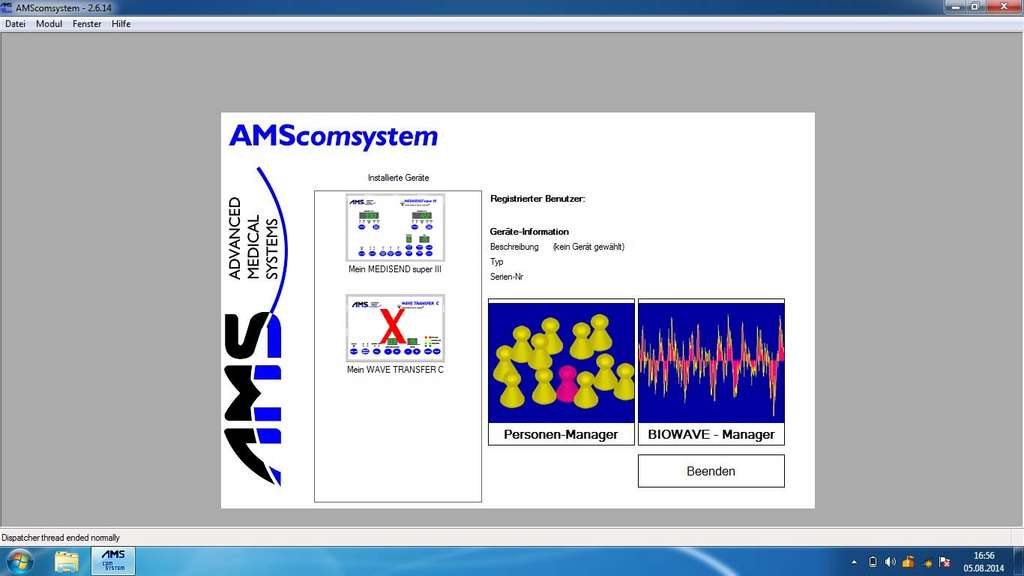Click the "Serien-Nr" label
This screenshot has width=1024, height=576.
[507, 277]
